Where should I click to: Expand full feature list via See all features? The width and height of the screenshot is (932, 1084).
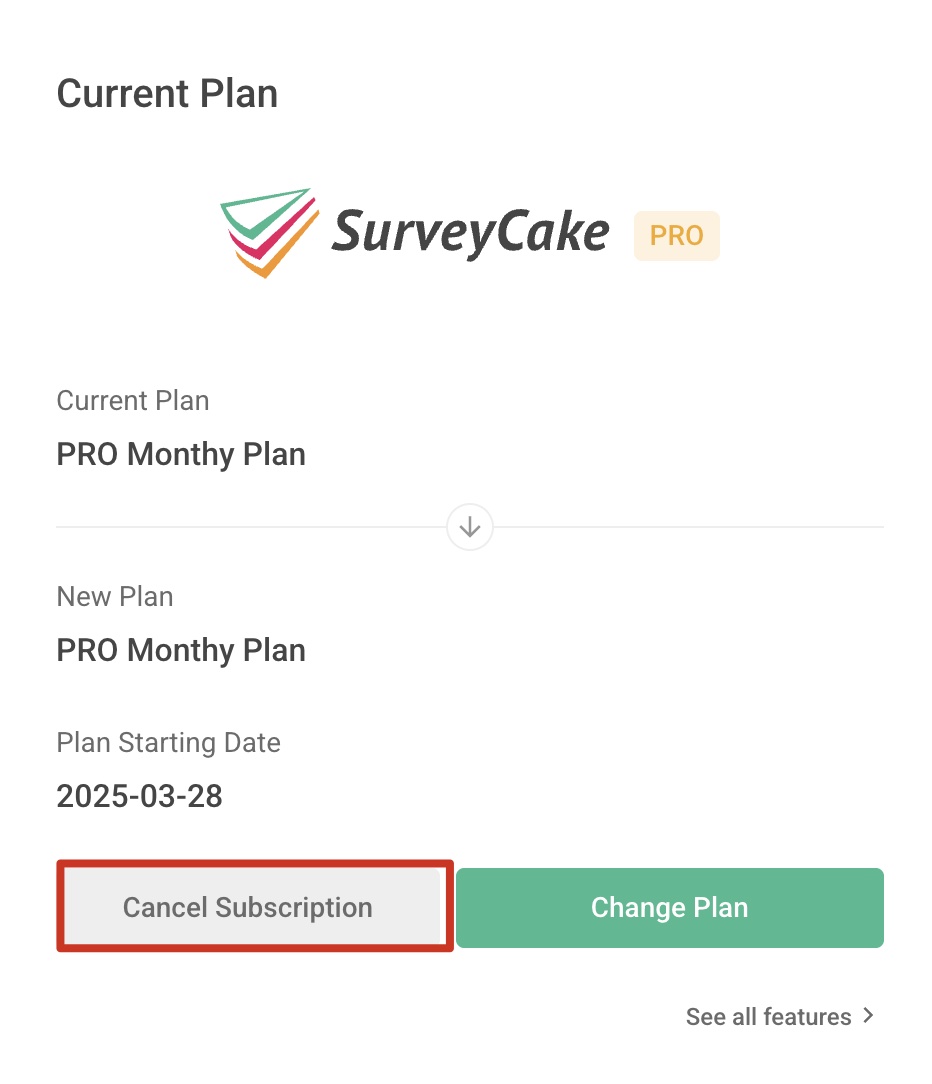point(769,1016)
